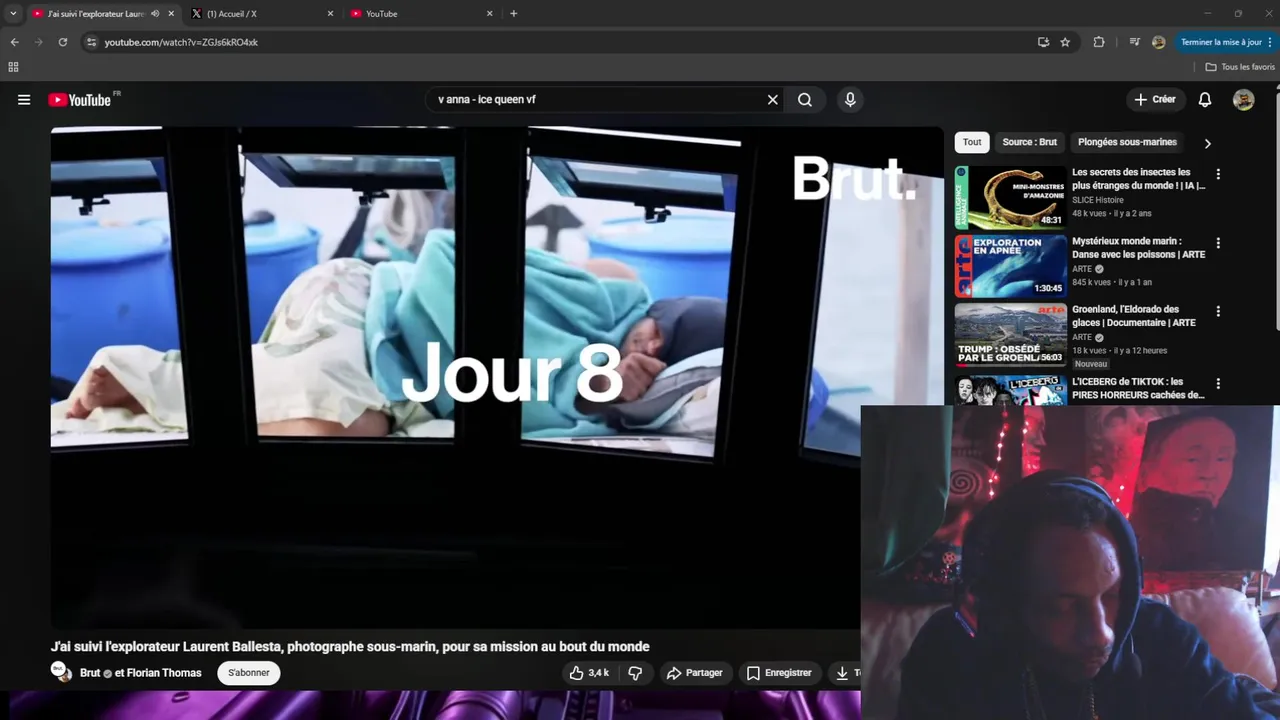The width and height of the screenshot is (1280, 720).
Task: Open the L'ICEBERG de TIKTOK thumbnail
Action: [x=1010, y=390]
